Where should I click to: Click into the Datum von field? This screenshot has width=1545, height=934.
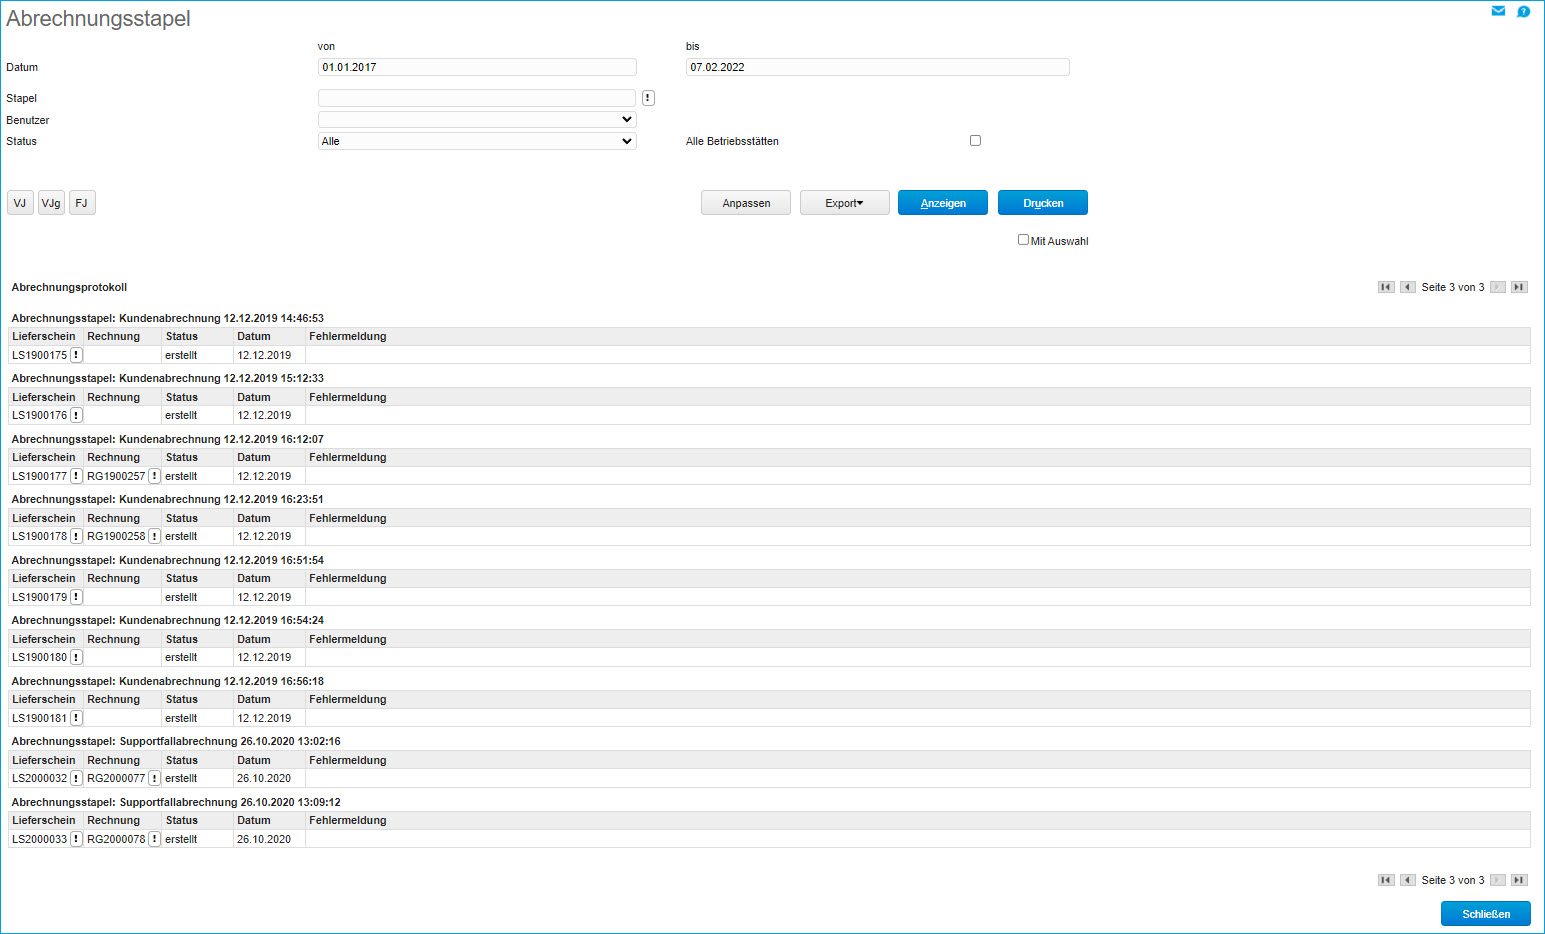coord(477,67)
